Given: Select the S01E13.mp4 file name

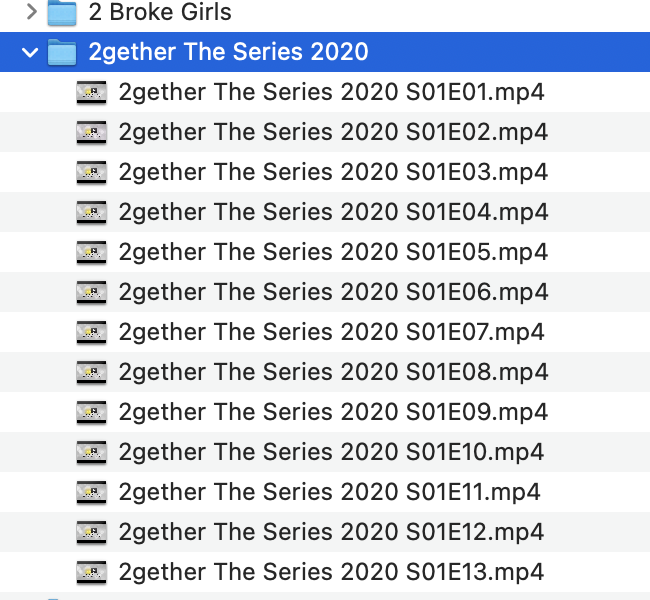Looking at the screenshot, I should [x=330, y=572].
